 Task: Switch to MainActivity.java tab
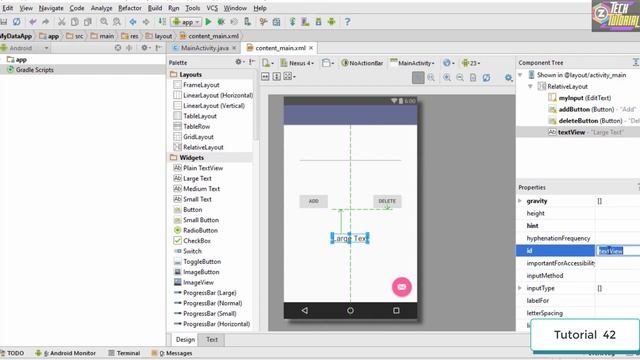(x=204, y=48)
